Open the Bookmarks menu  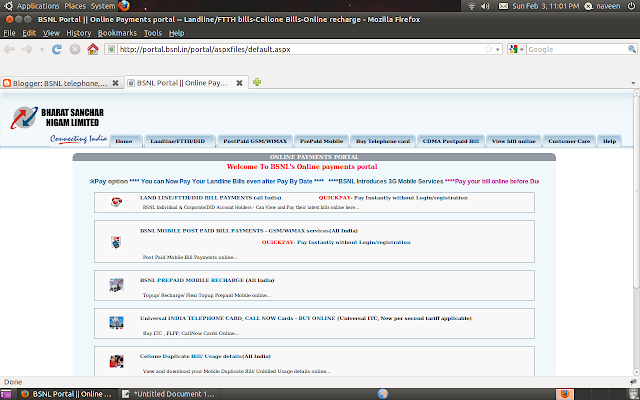coord(117,33)
